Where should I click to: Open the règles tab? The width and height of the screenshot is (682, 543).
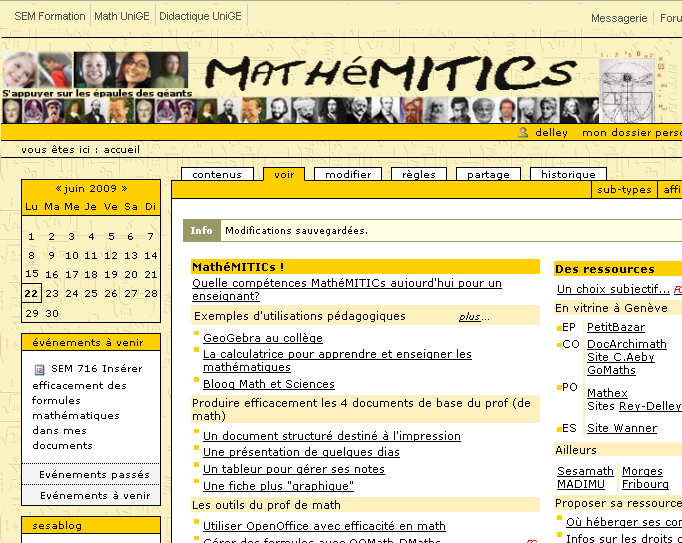[x=419, y=174]
